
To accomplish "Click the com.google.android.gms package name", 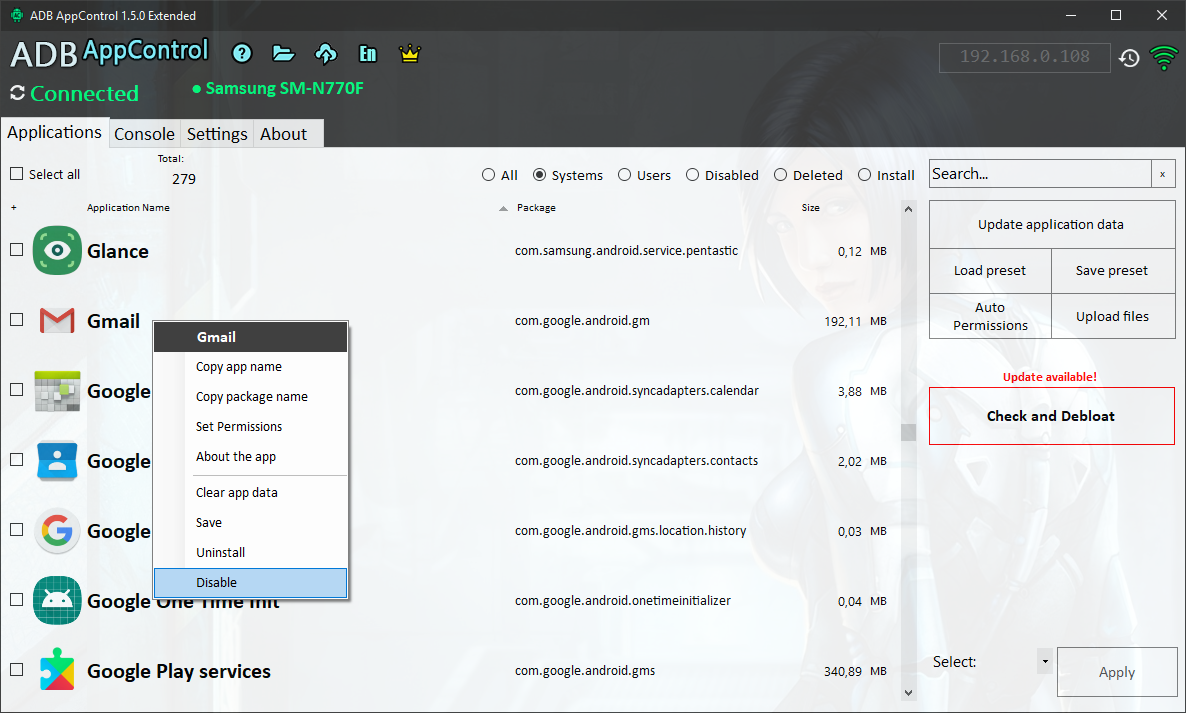I will click(x=585, y=671).
